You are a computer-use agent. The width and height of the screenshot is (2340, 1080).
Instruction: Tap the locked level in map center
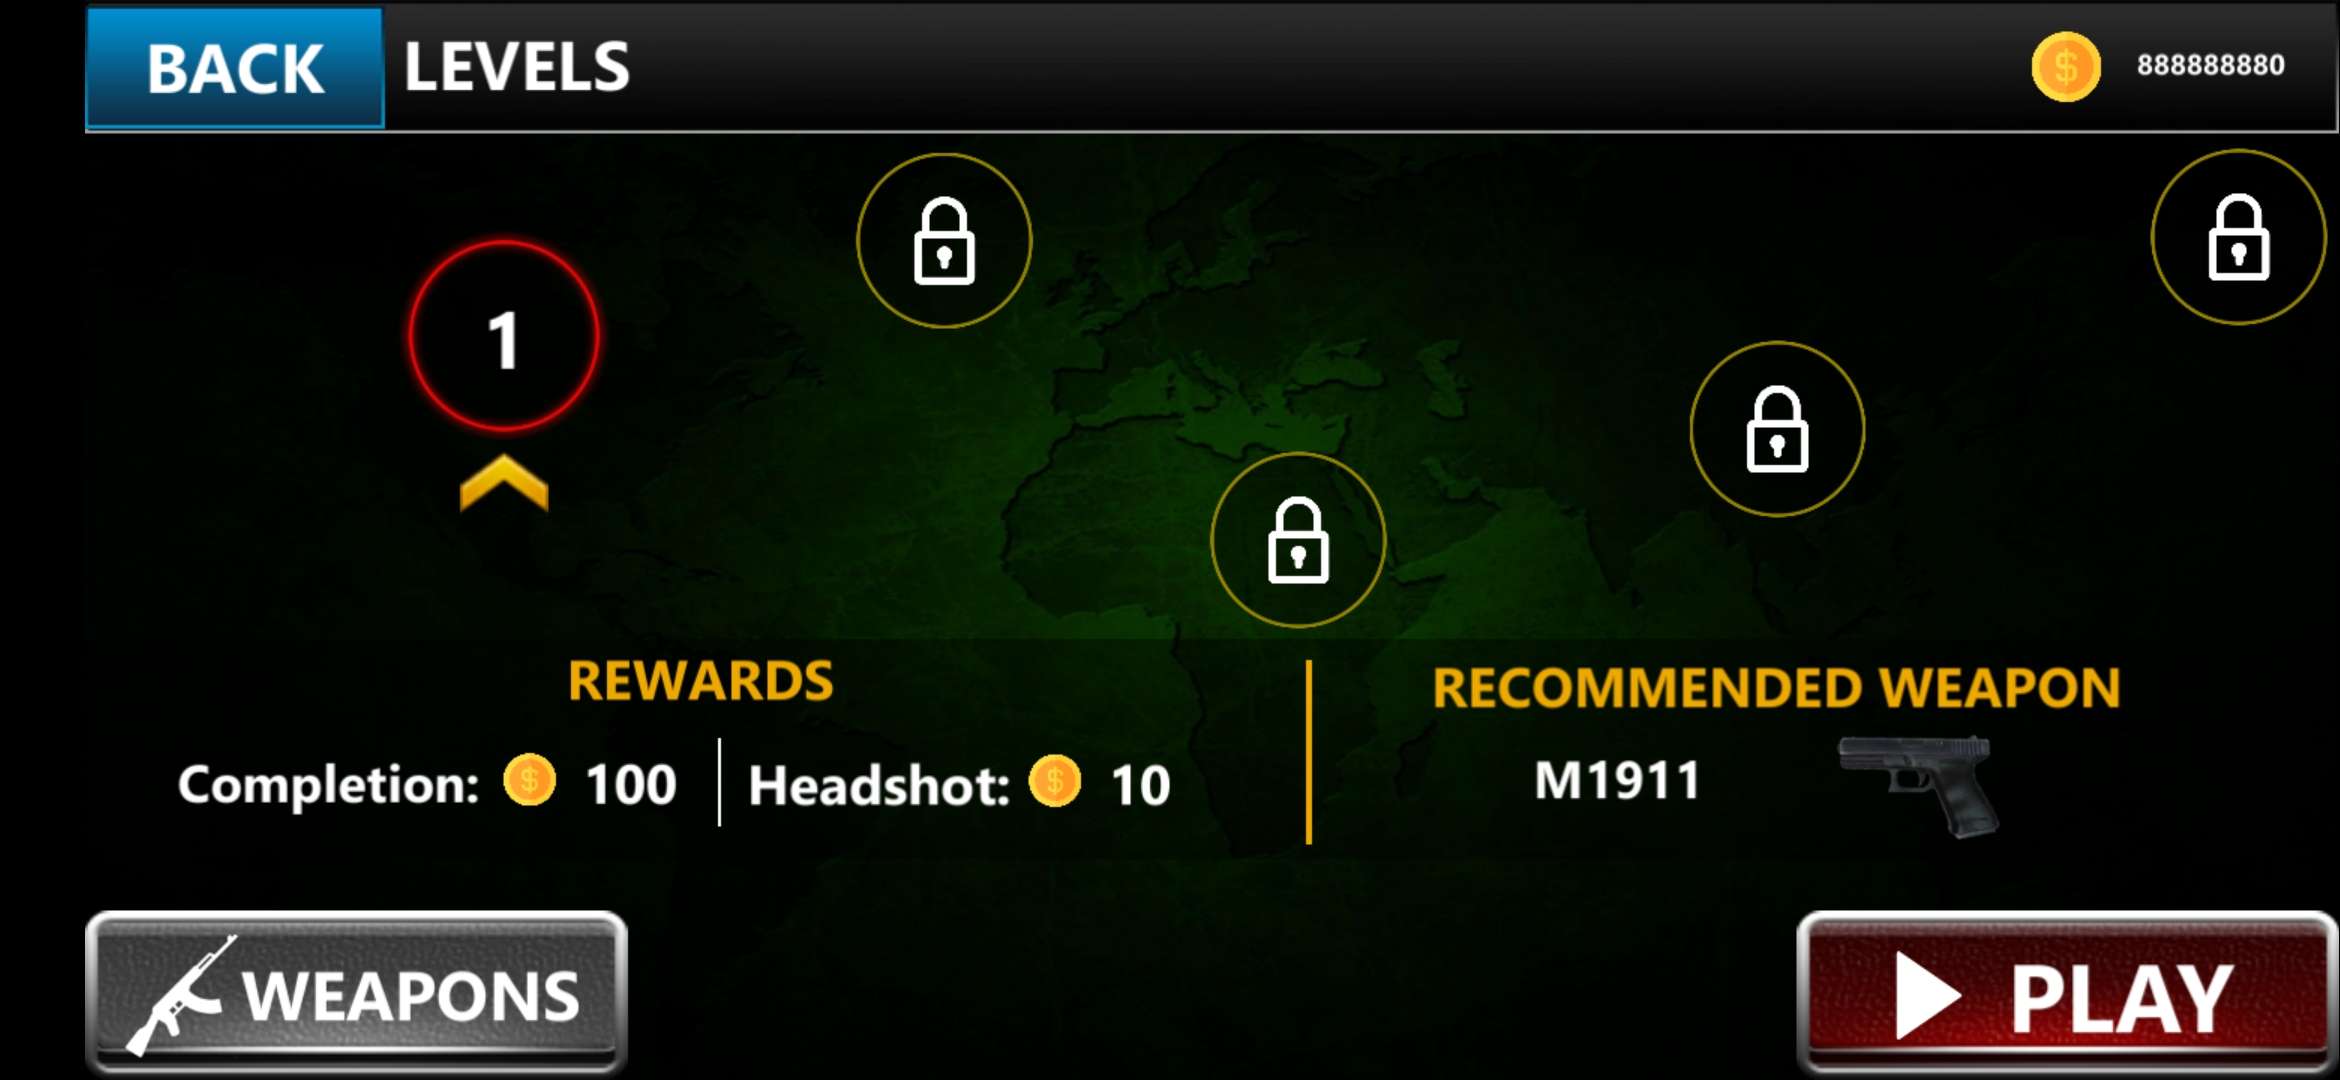pos(1298,540)
